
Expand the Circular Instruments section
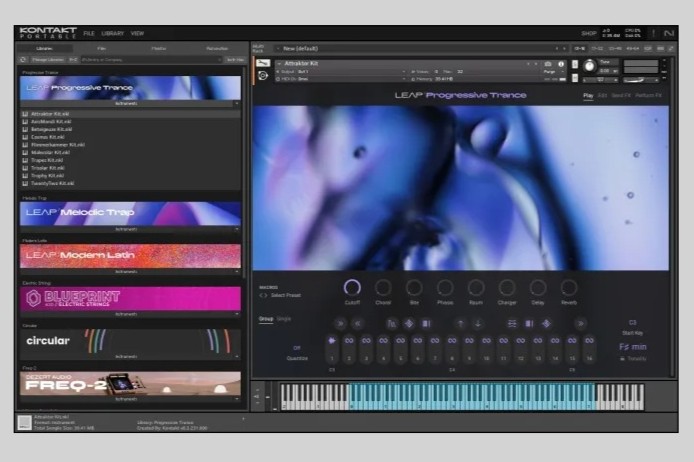click(237, 356)
